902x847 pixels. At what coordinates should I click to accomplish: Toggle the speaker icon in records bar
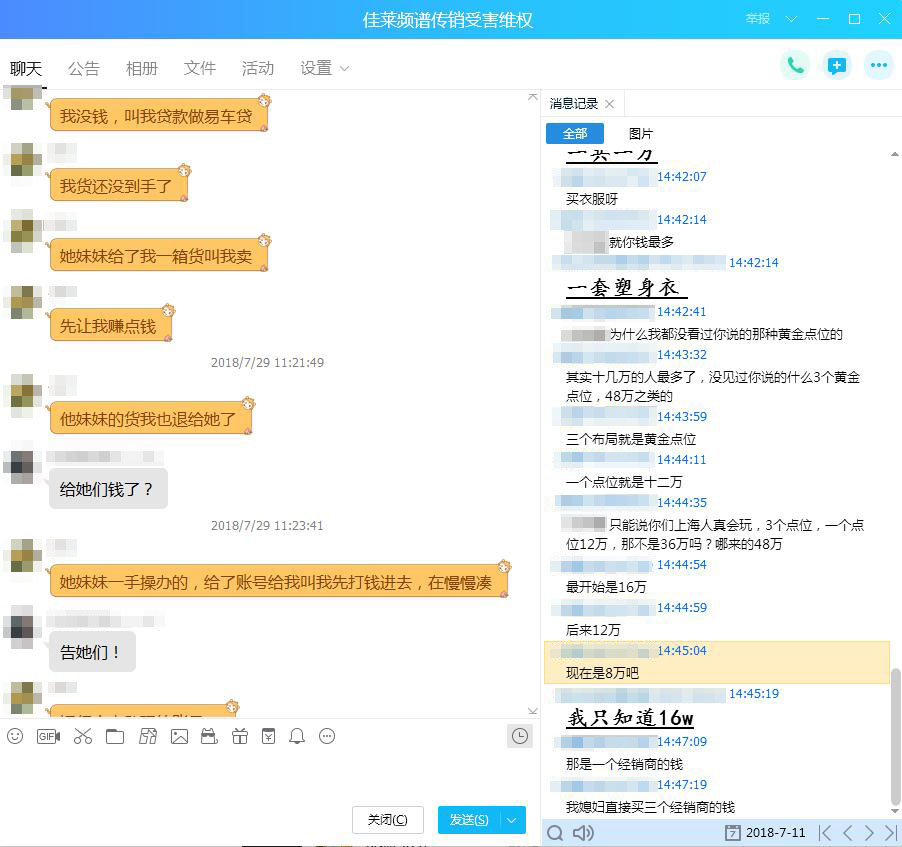(x=583, y=833)
